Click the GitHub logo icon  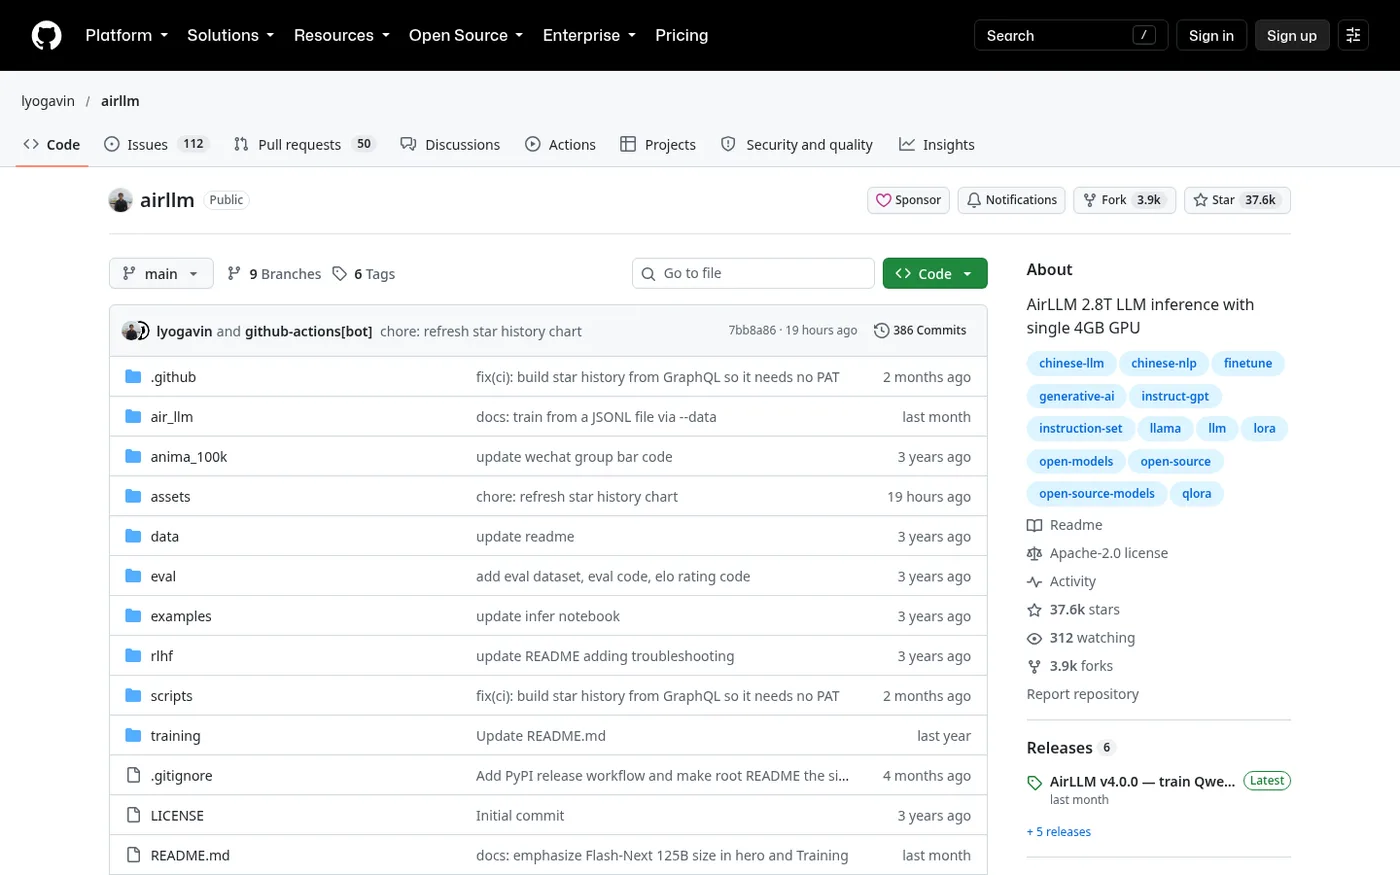click(x=46, y=35)
